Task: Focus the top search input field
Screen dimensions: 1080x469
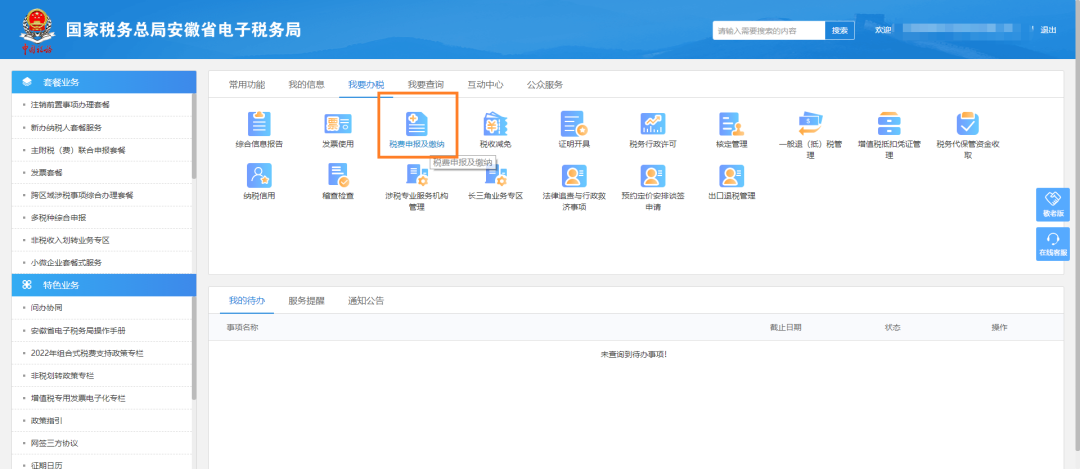Action: [768, 30]
